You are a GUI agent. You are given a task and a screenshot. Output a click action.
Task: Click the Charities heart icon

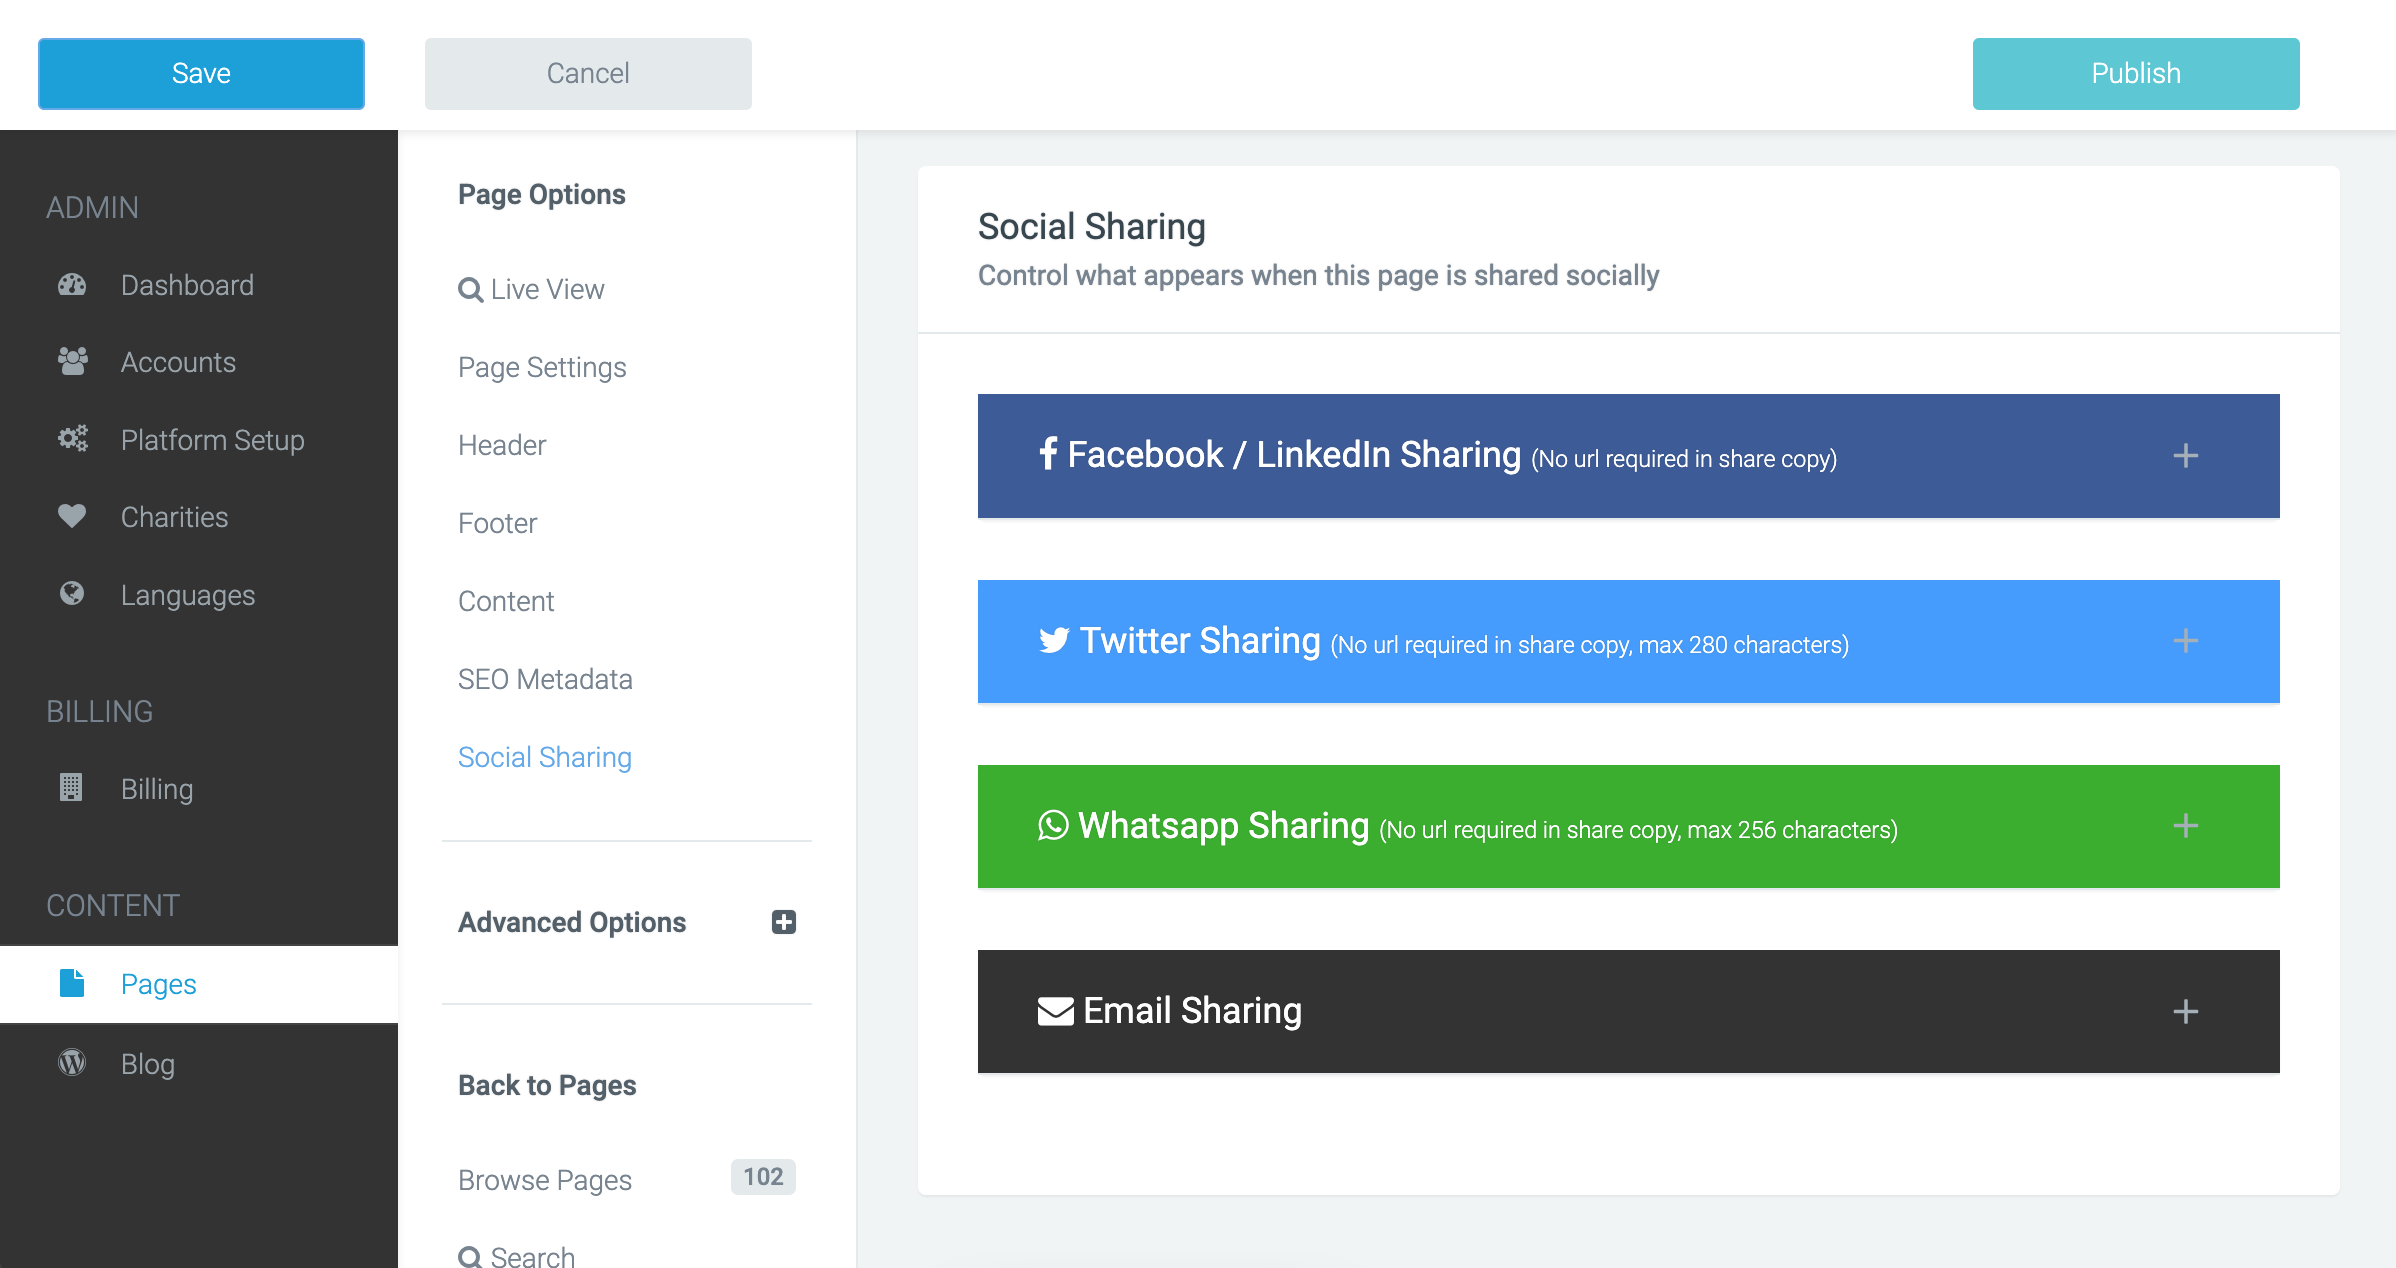click(72, 516)
